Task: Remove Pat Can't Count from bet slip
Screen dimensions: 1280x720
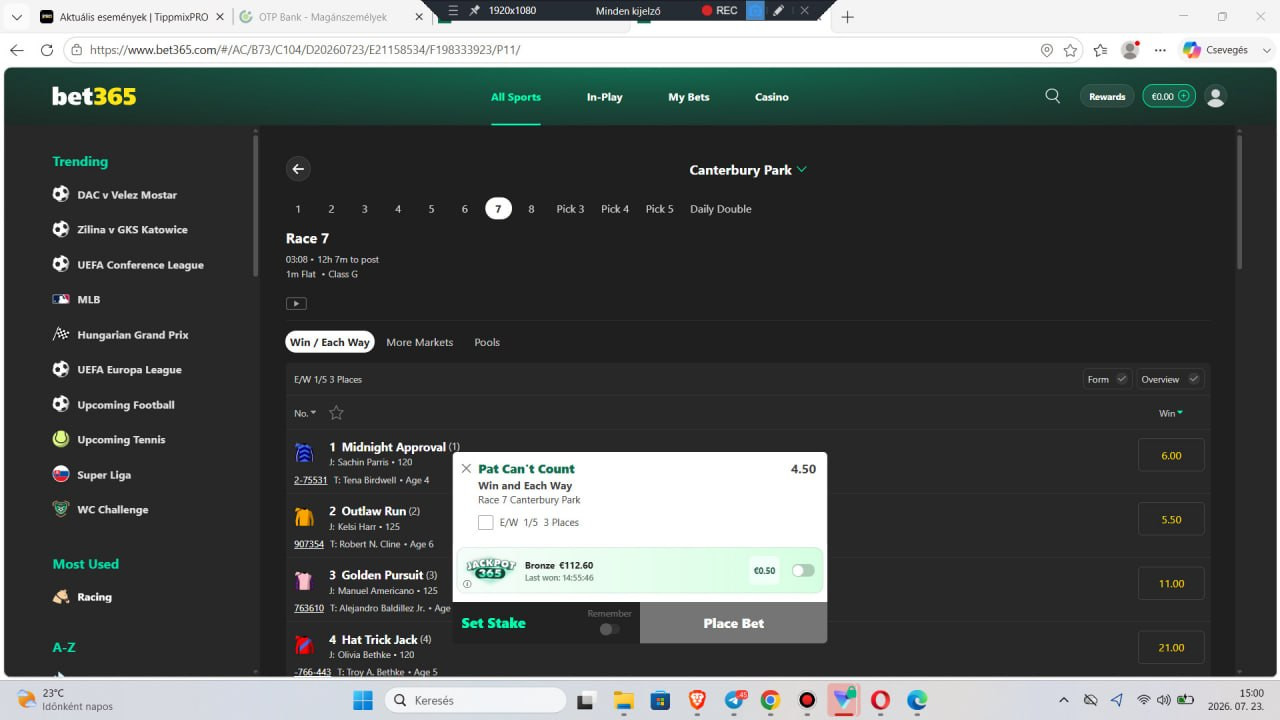Action: (x=466, y=468)
